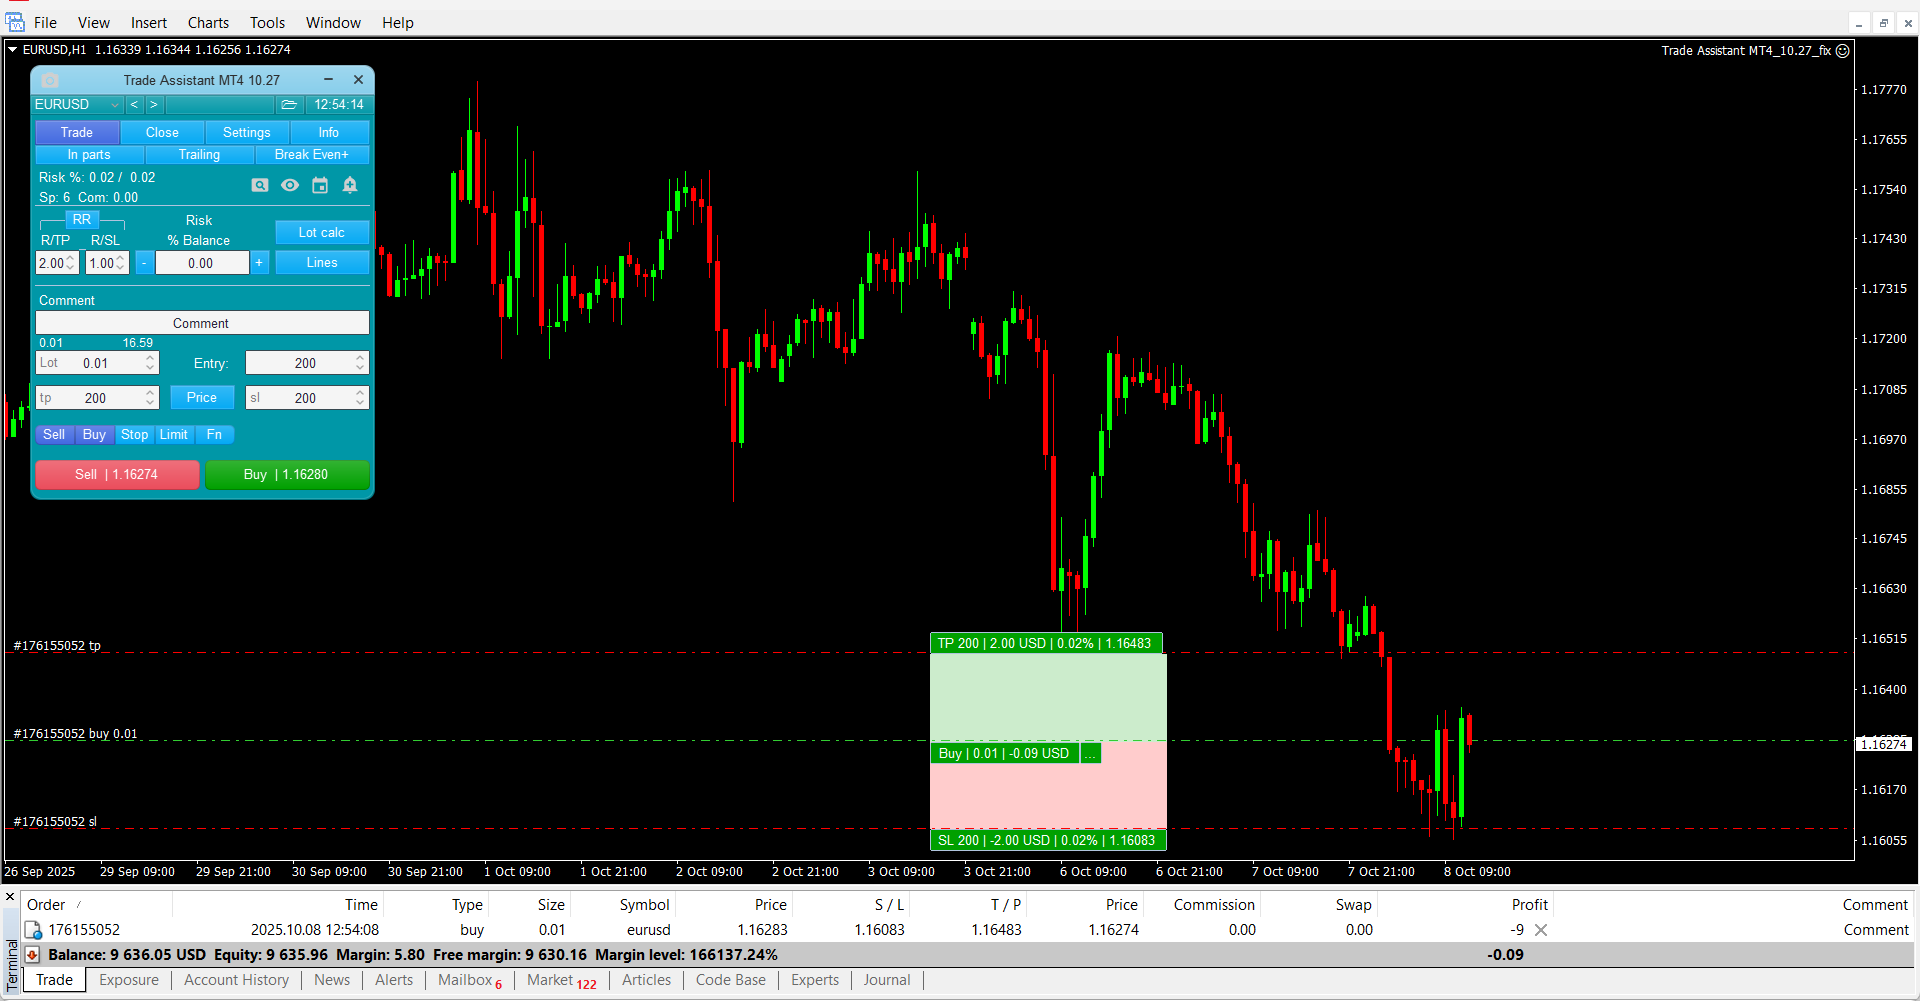The width and height of the screenshot is (1920, 1001).
Task: Increase risk with the plus button
Action: click(x=259, y=263)
